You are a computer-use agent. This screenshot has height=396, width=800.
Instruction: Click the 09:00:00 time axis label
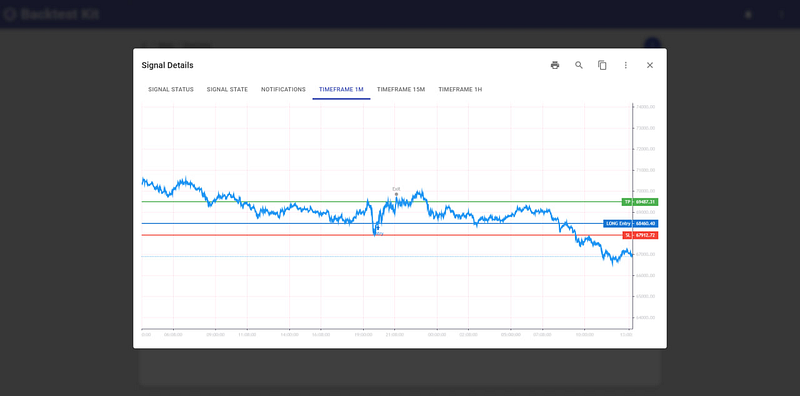point(215,335)
